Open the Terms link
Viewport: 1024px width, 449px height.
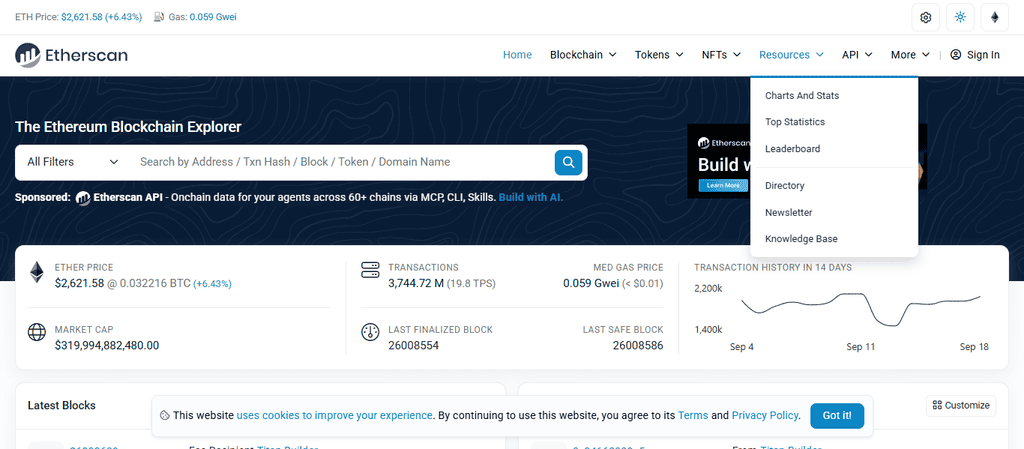(x=693, y=416)
